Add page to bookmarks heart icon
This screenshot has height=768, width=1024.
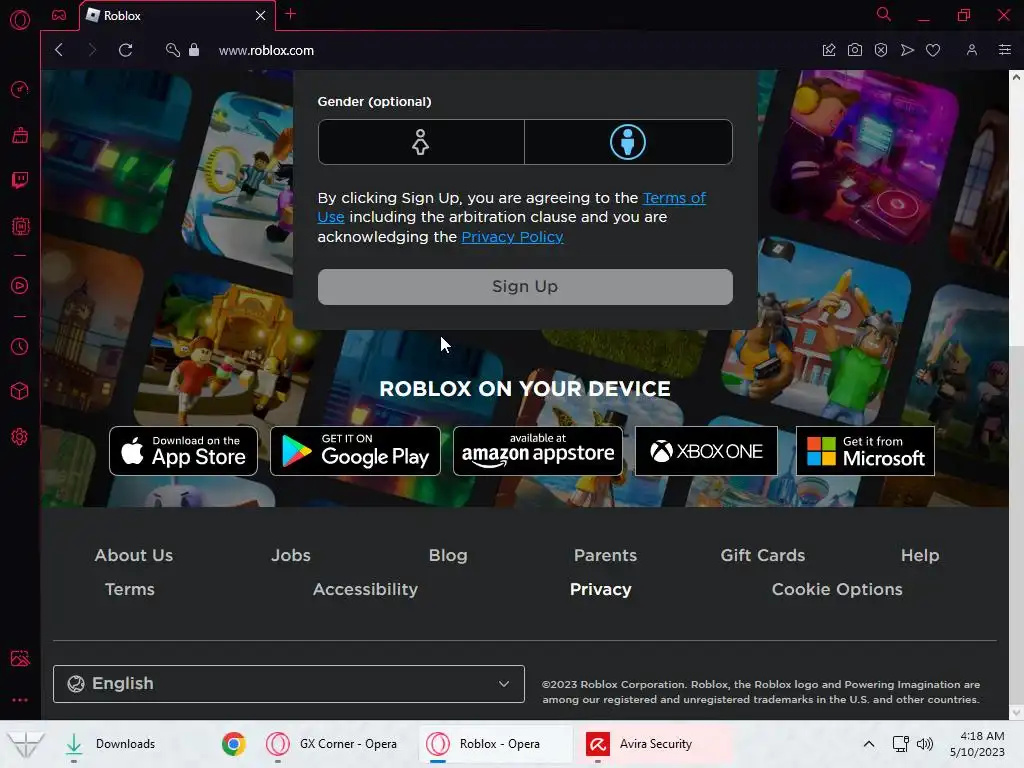click(933, 50)
